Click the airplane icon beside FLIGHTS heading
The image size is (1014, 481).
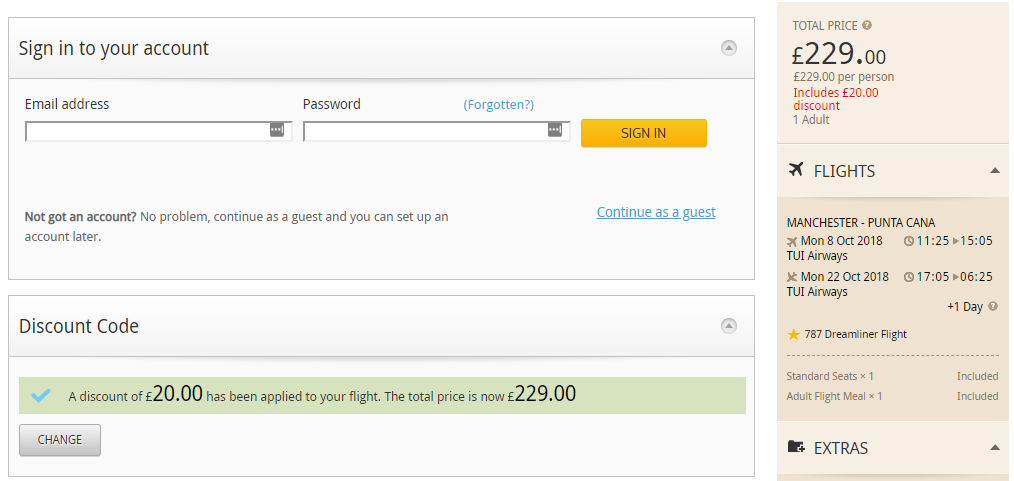(796, 169)
